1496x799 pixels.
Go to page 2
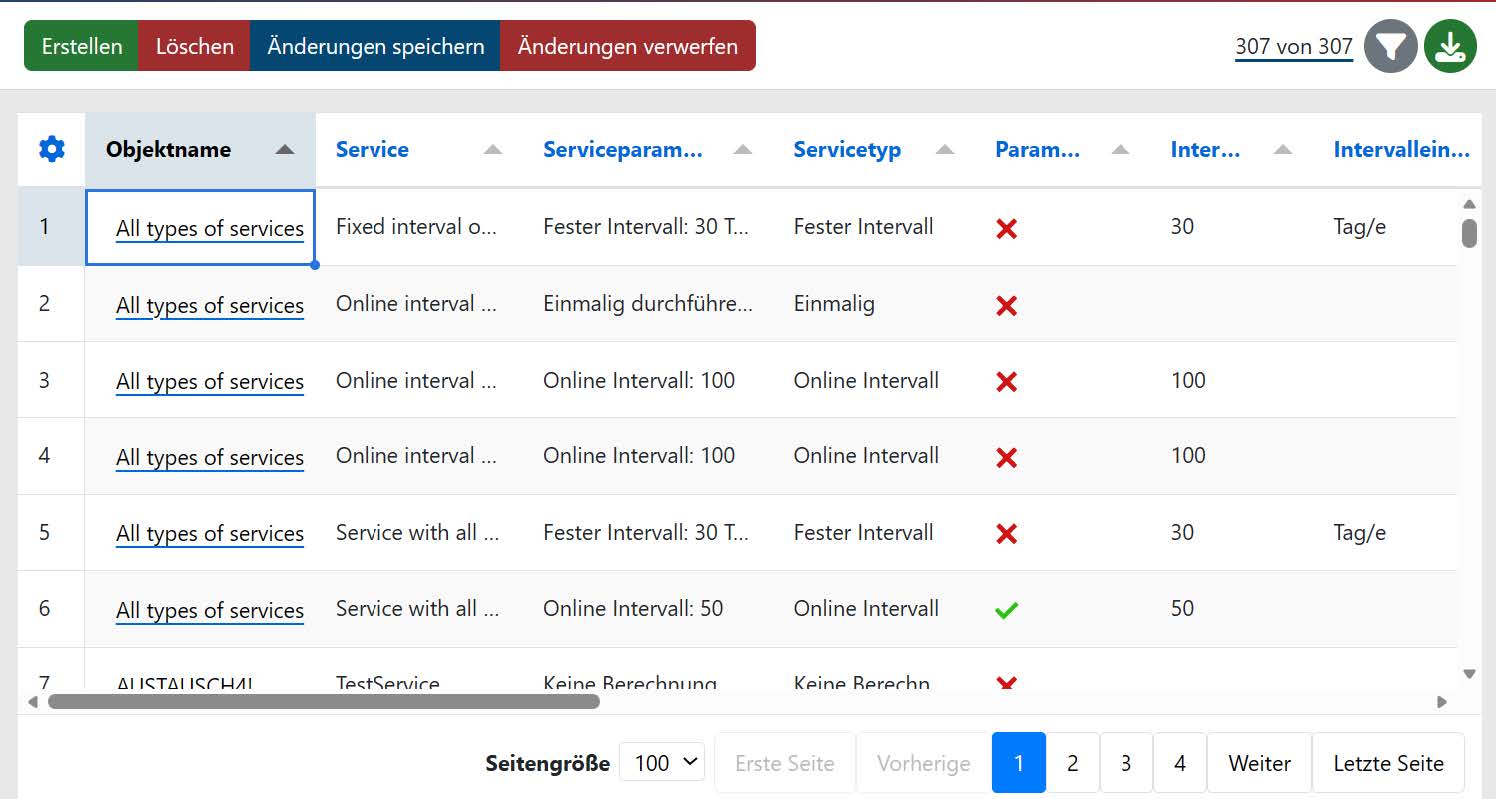pos(1072,763)
